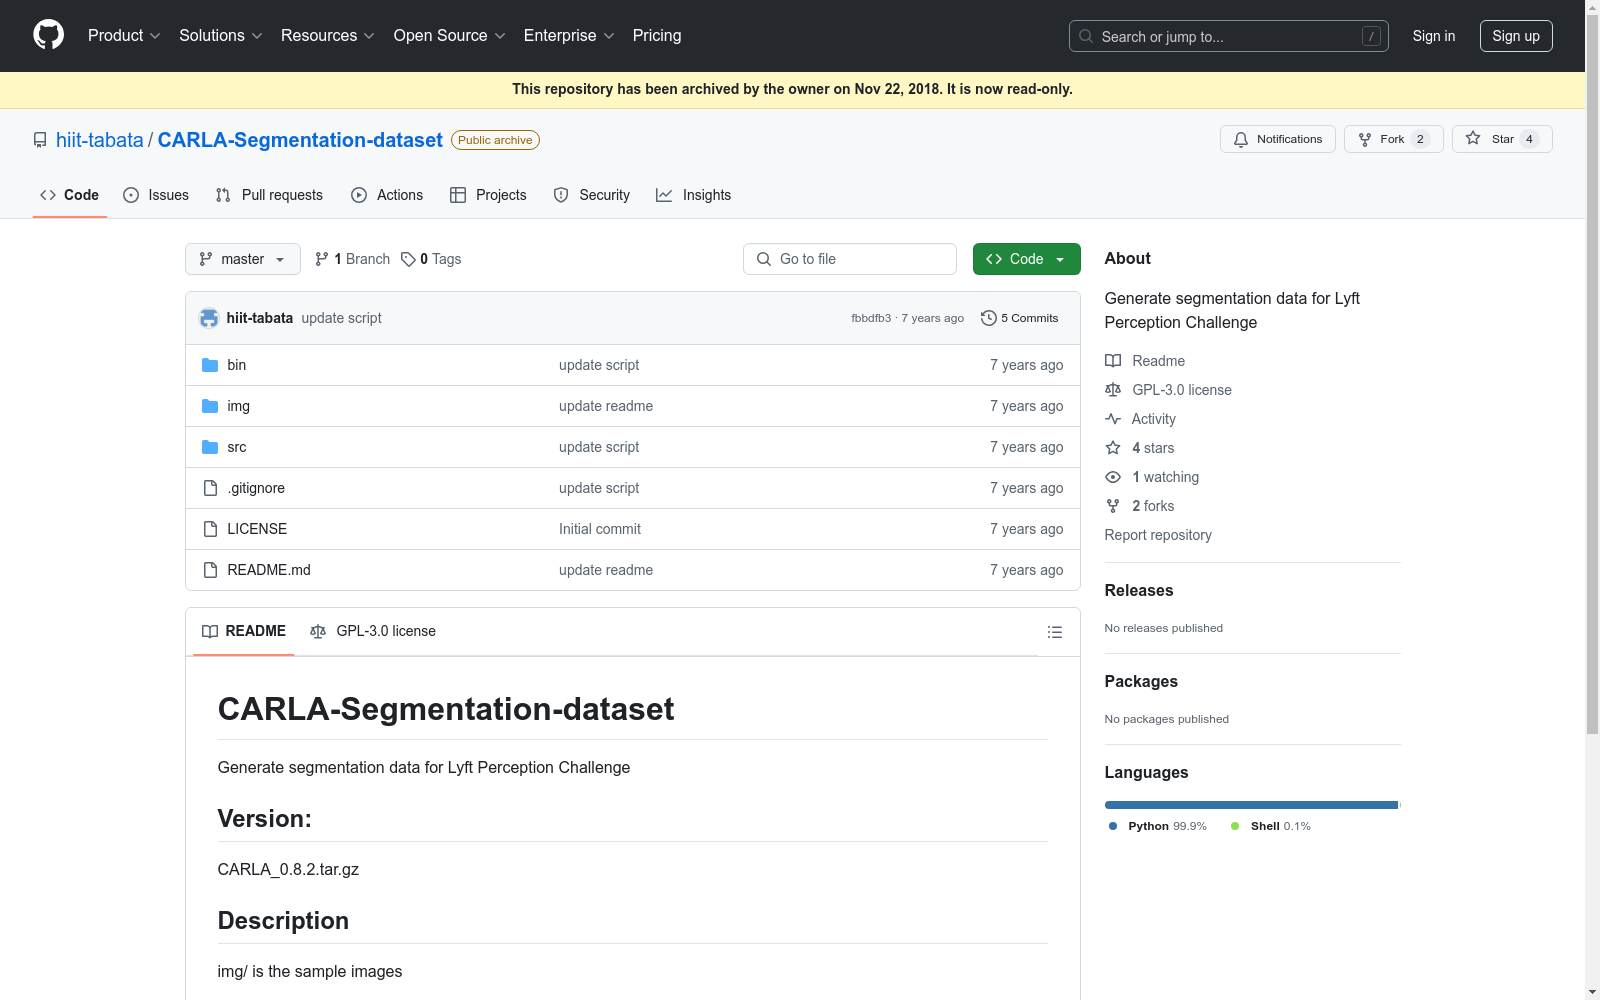This screenshot has height=1000, width=1600.
Task: Switch to the Issues tab
Action: pos(156,195)
